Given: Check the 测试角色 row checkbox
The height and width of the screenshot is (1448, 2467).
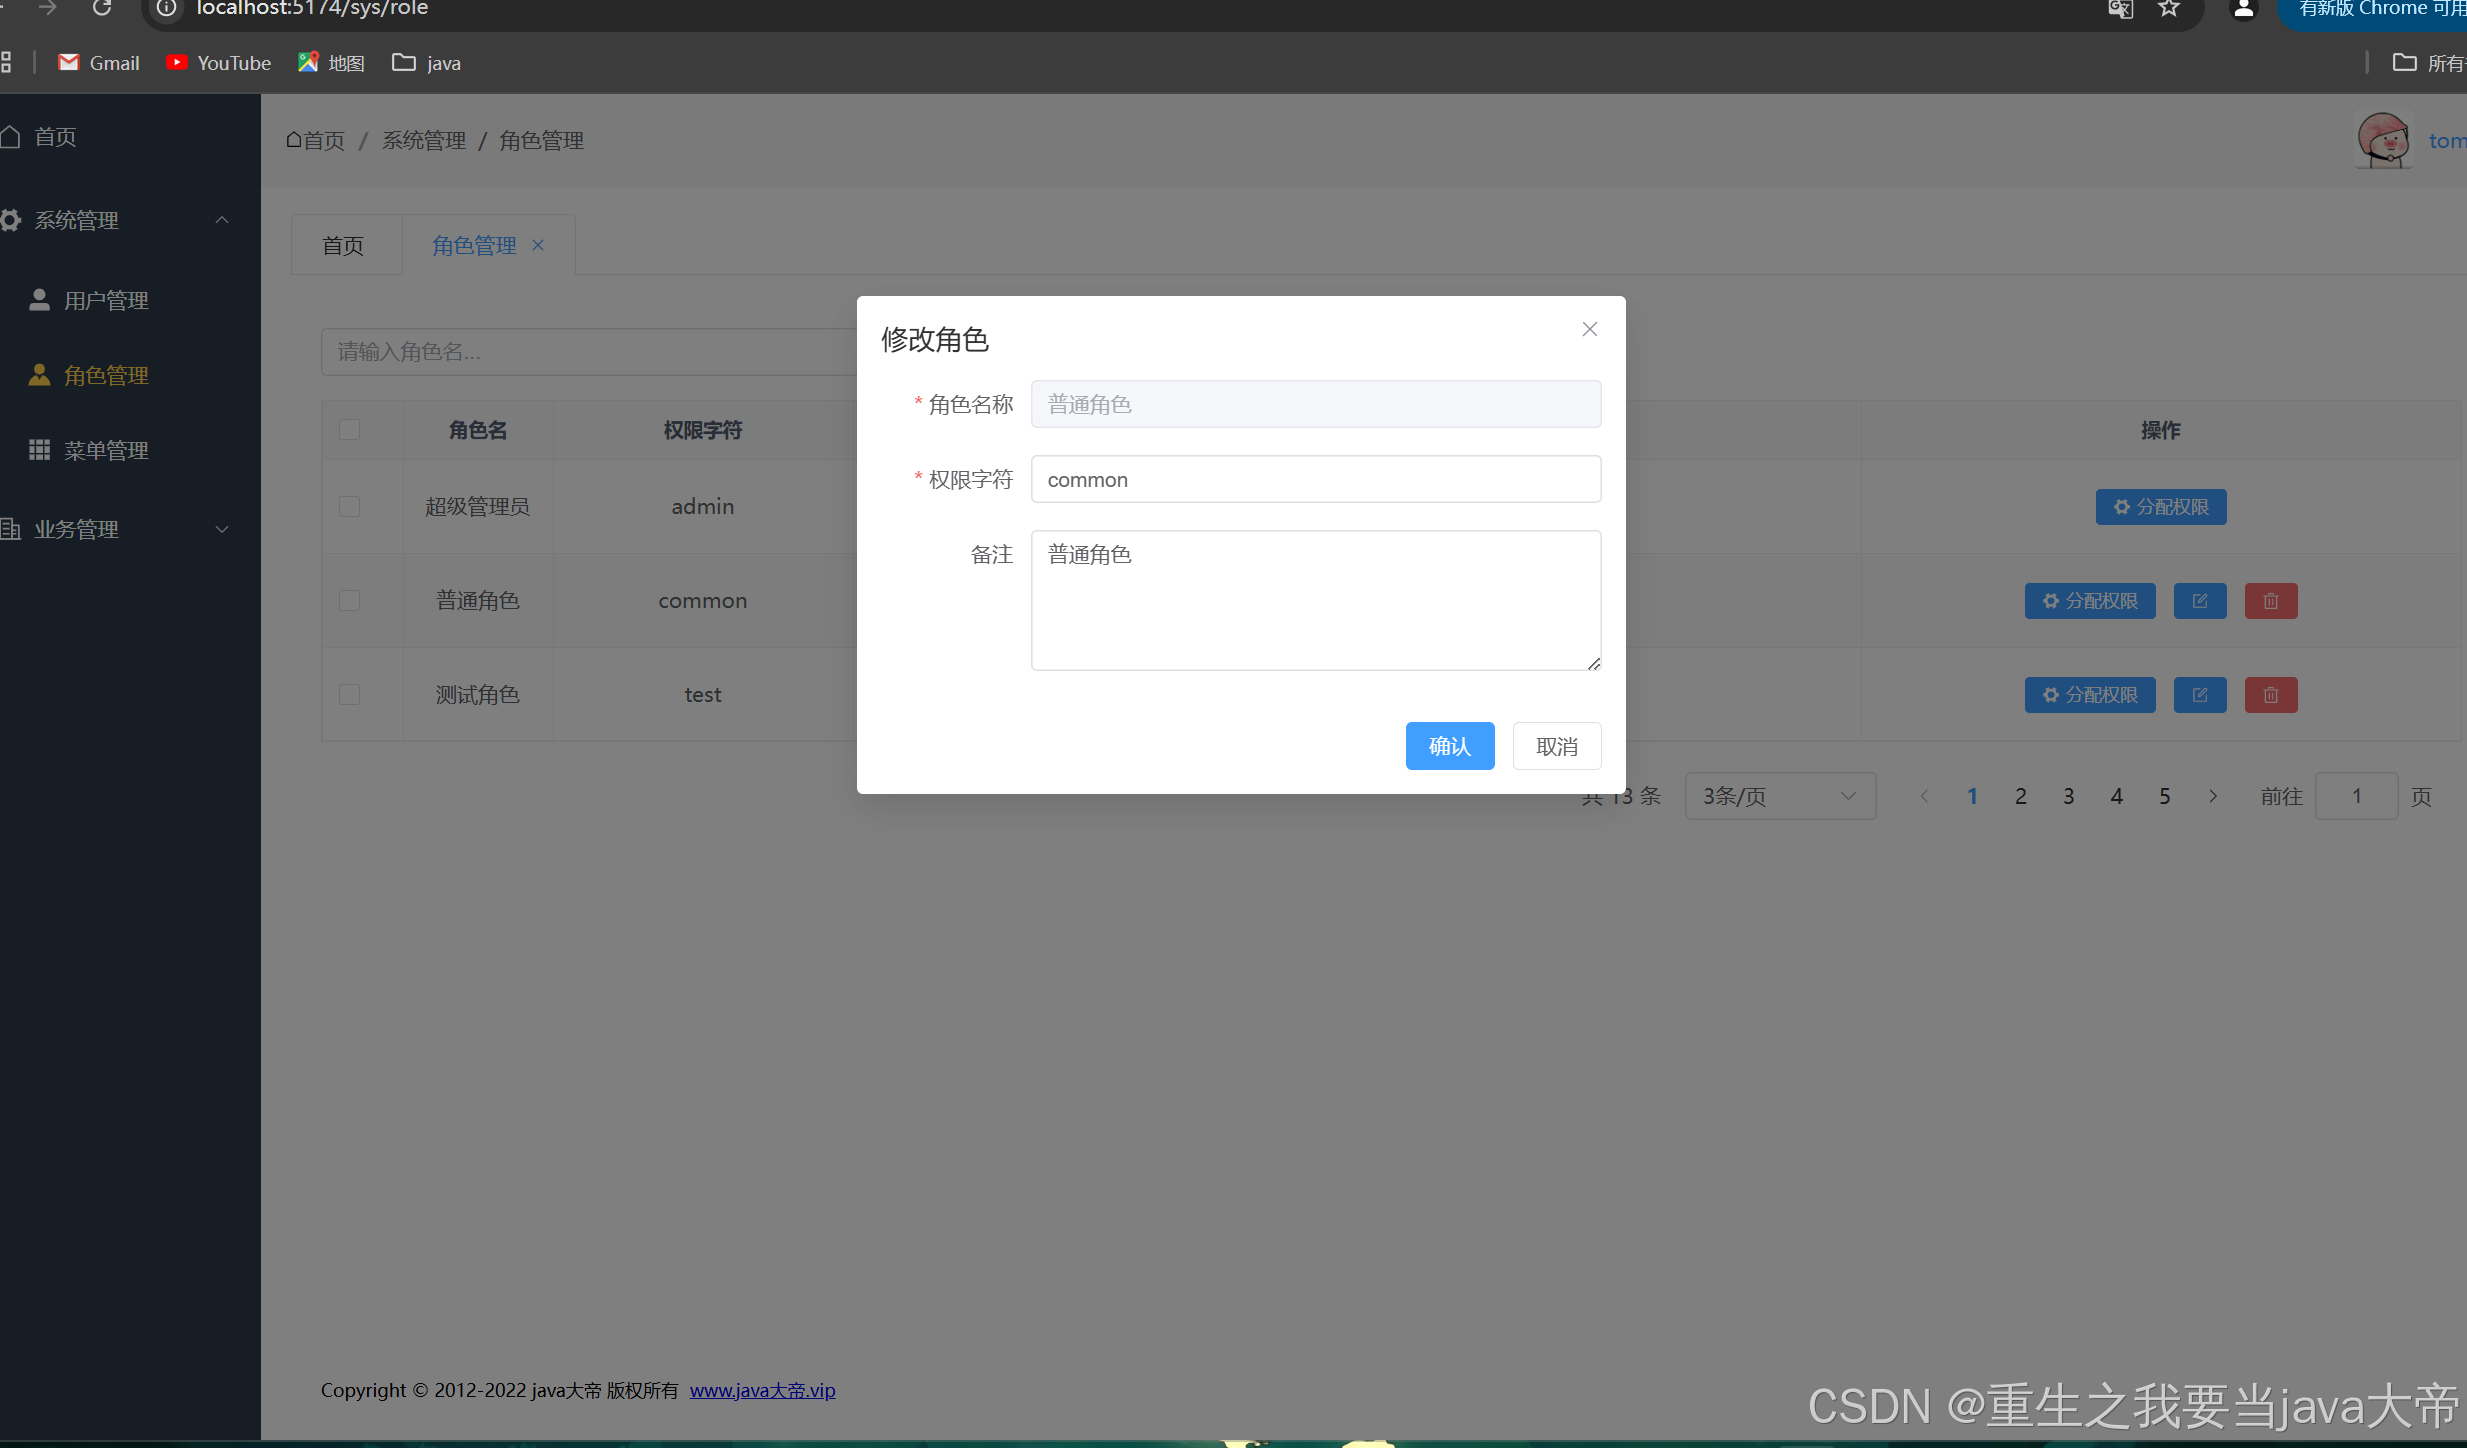Looking at the screenshot, I should 349,695.
